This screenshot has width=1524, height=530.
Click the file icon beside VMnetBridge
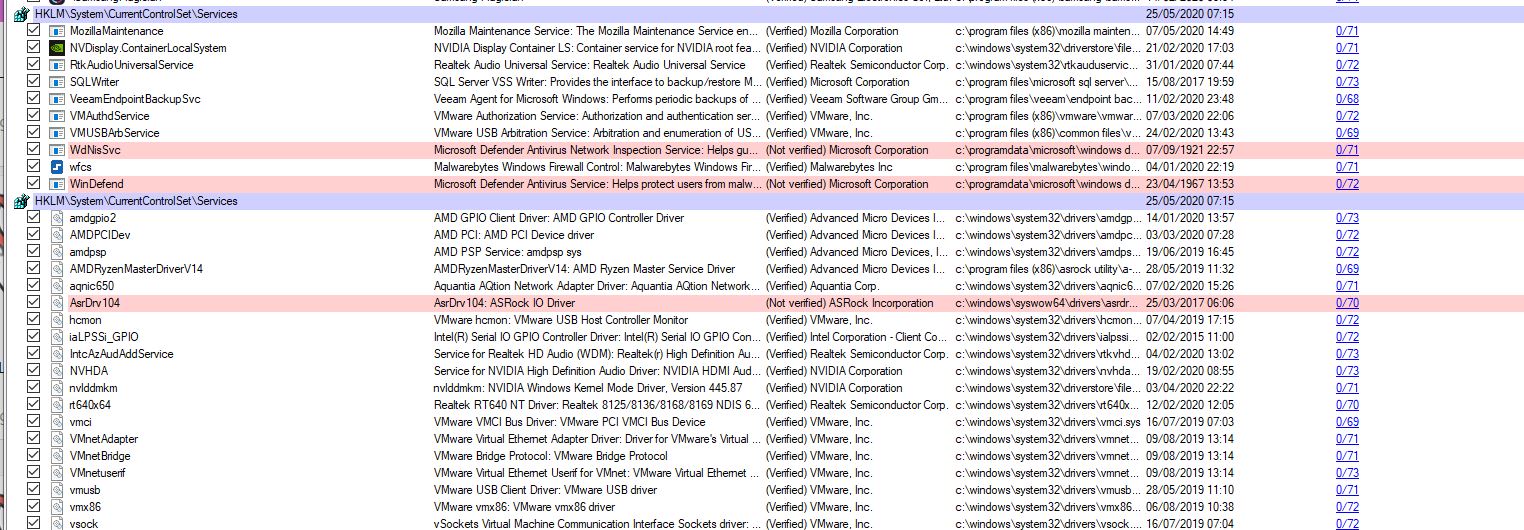tap(58, 456)
